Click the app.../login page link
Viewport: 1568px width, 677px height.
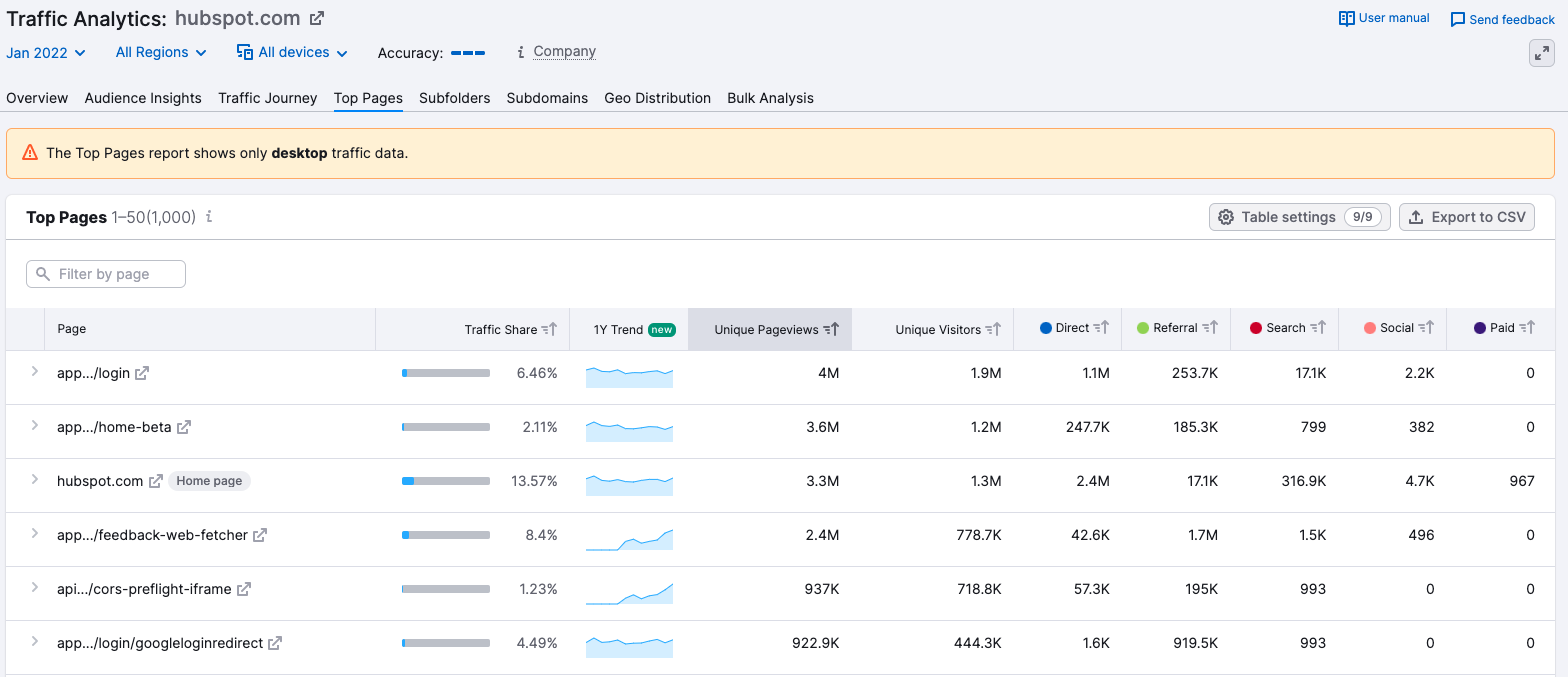(93, 373)
